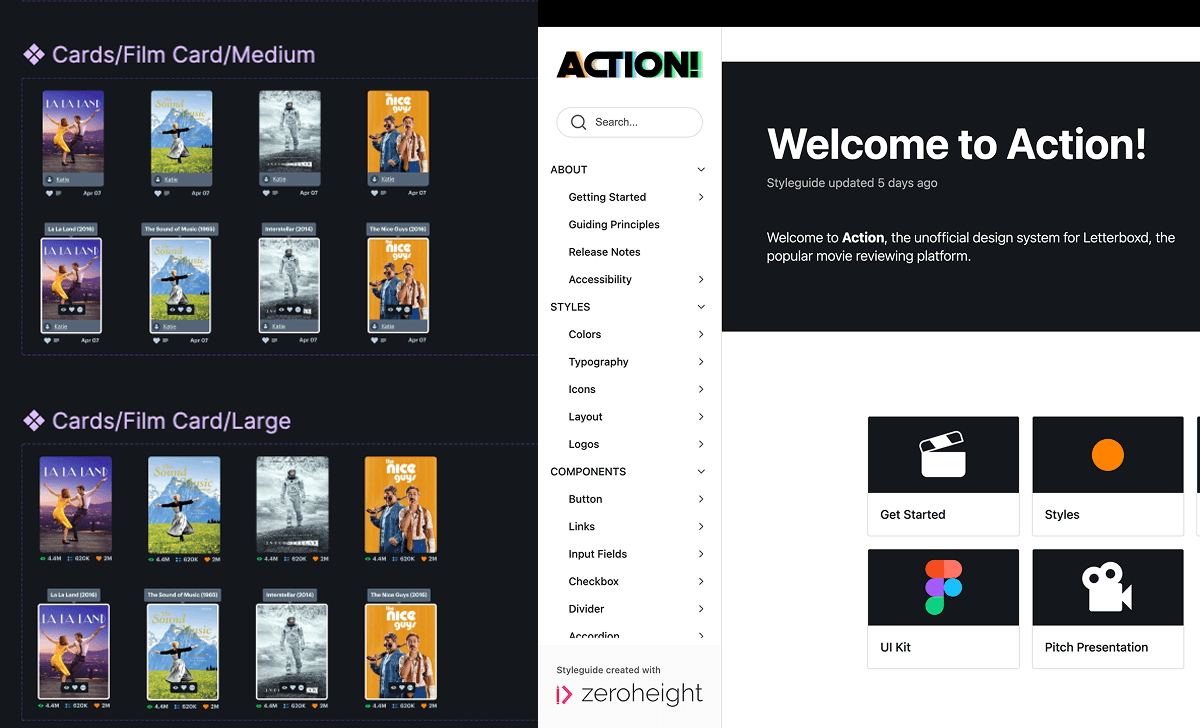Open the UI Kit card link

pyautogui.click(x=943, y=608)
